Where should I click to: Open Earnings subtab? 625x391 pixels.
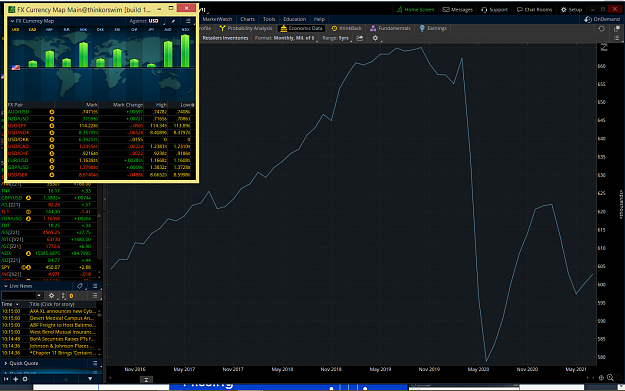(433, 28)
